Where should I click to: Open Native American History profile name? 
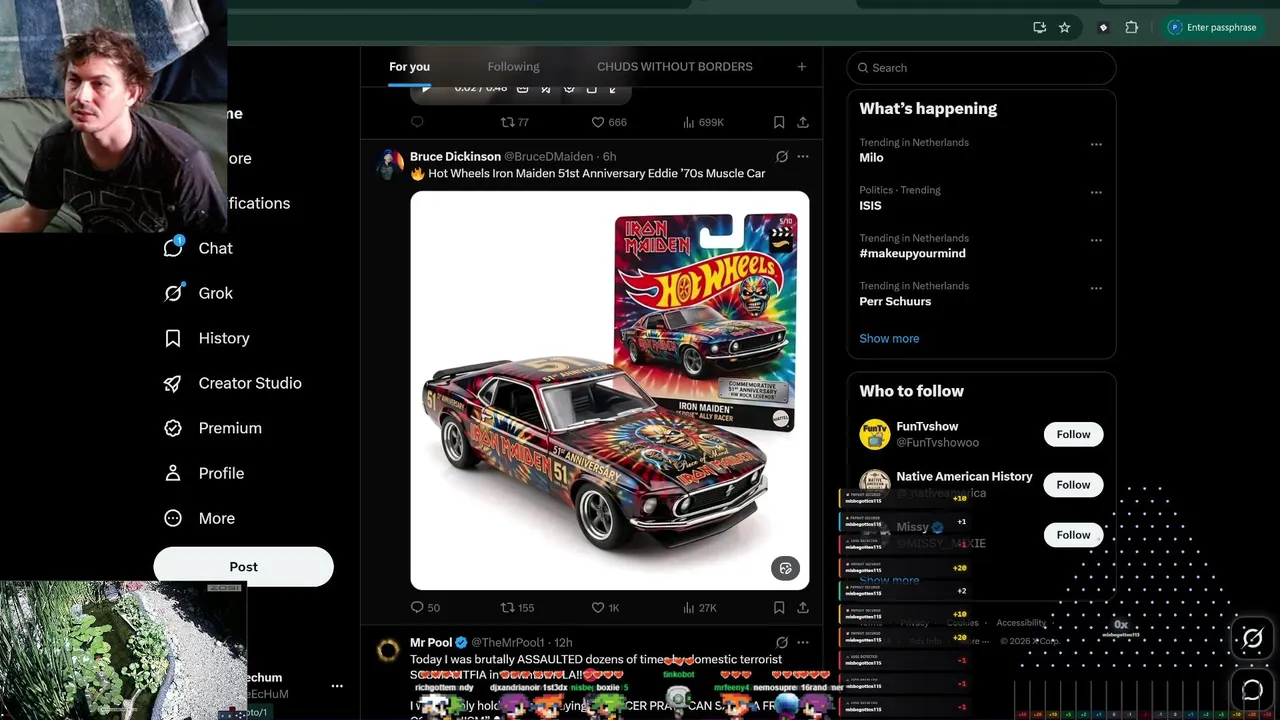[964, 476]
